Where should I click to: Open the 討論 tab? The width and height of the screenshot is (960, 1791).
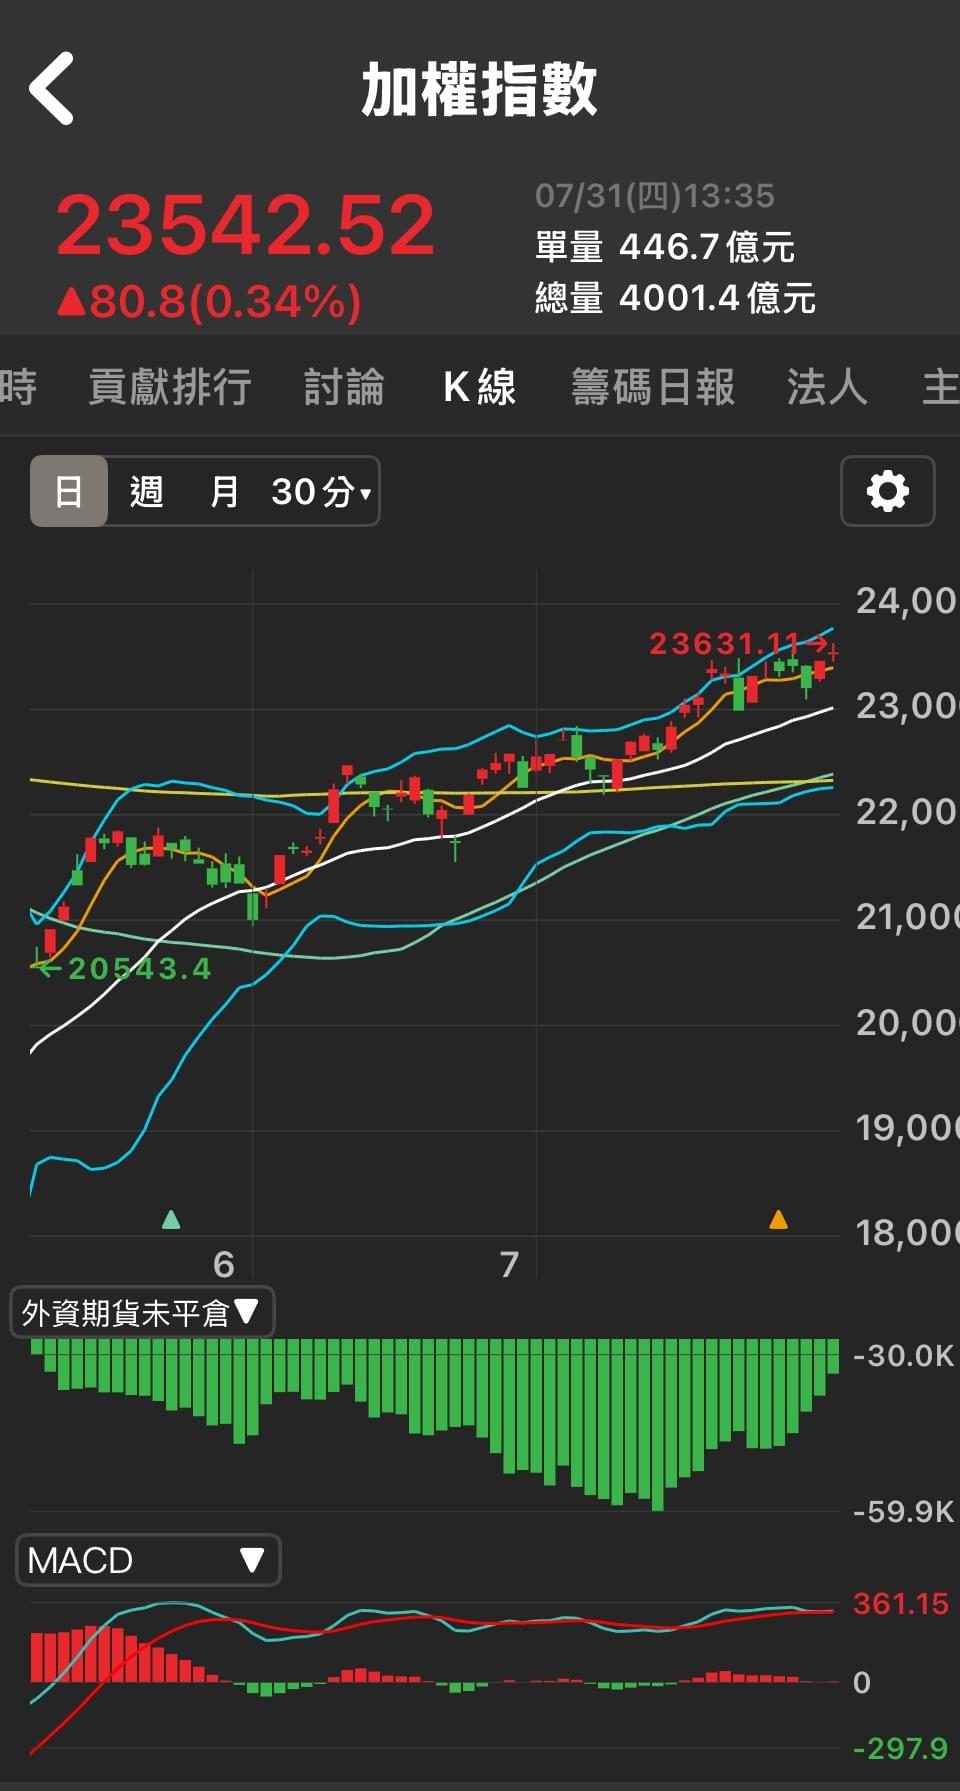click(344, 387)
